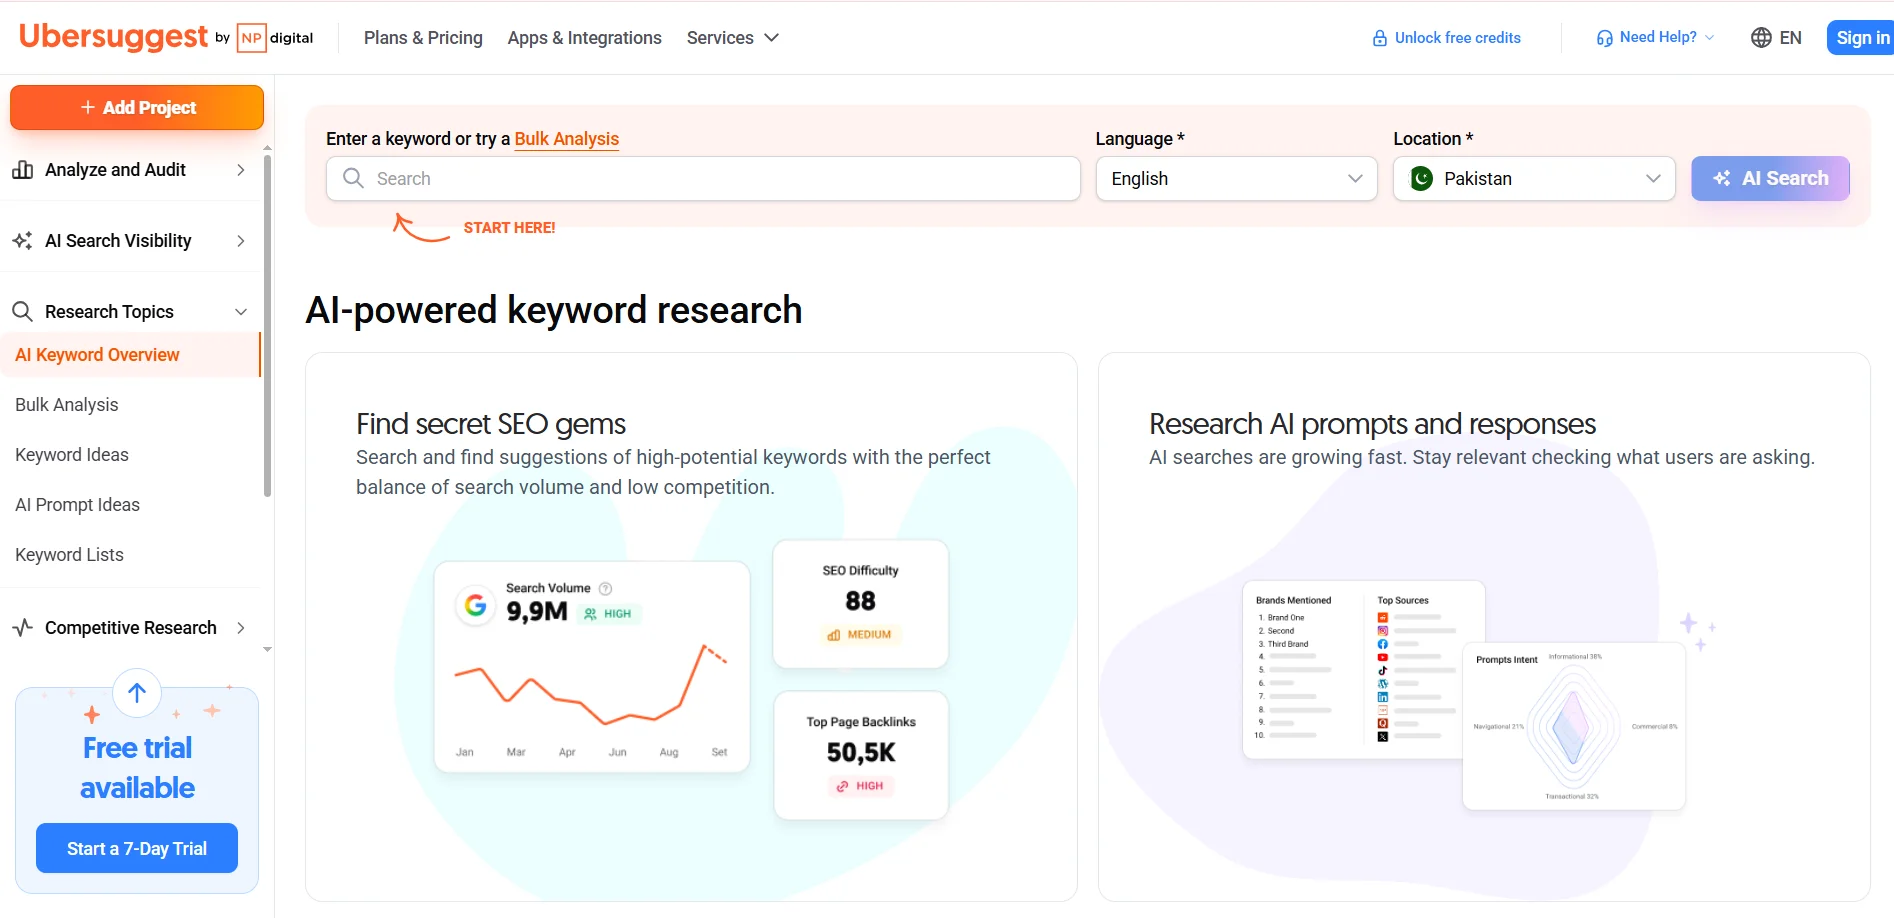Follow the Bulk Analysis link

point(567,139)
